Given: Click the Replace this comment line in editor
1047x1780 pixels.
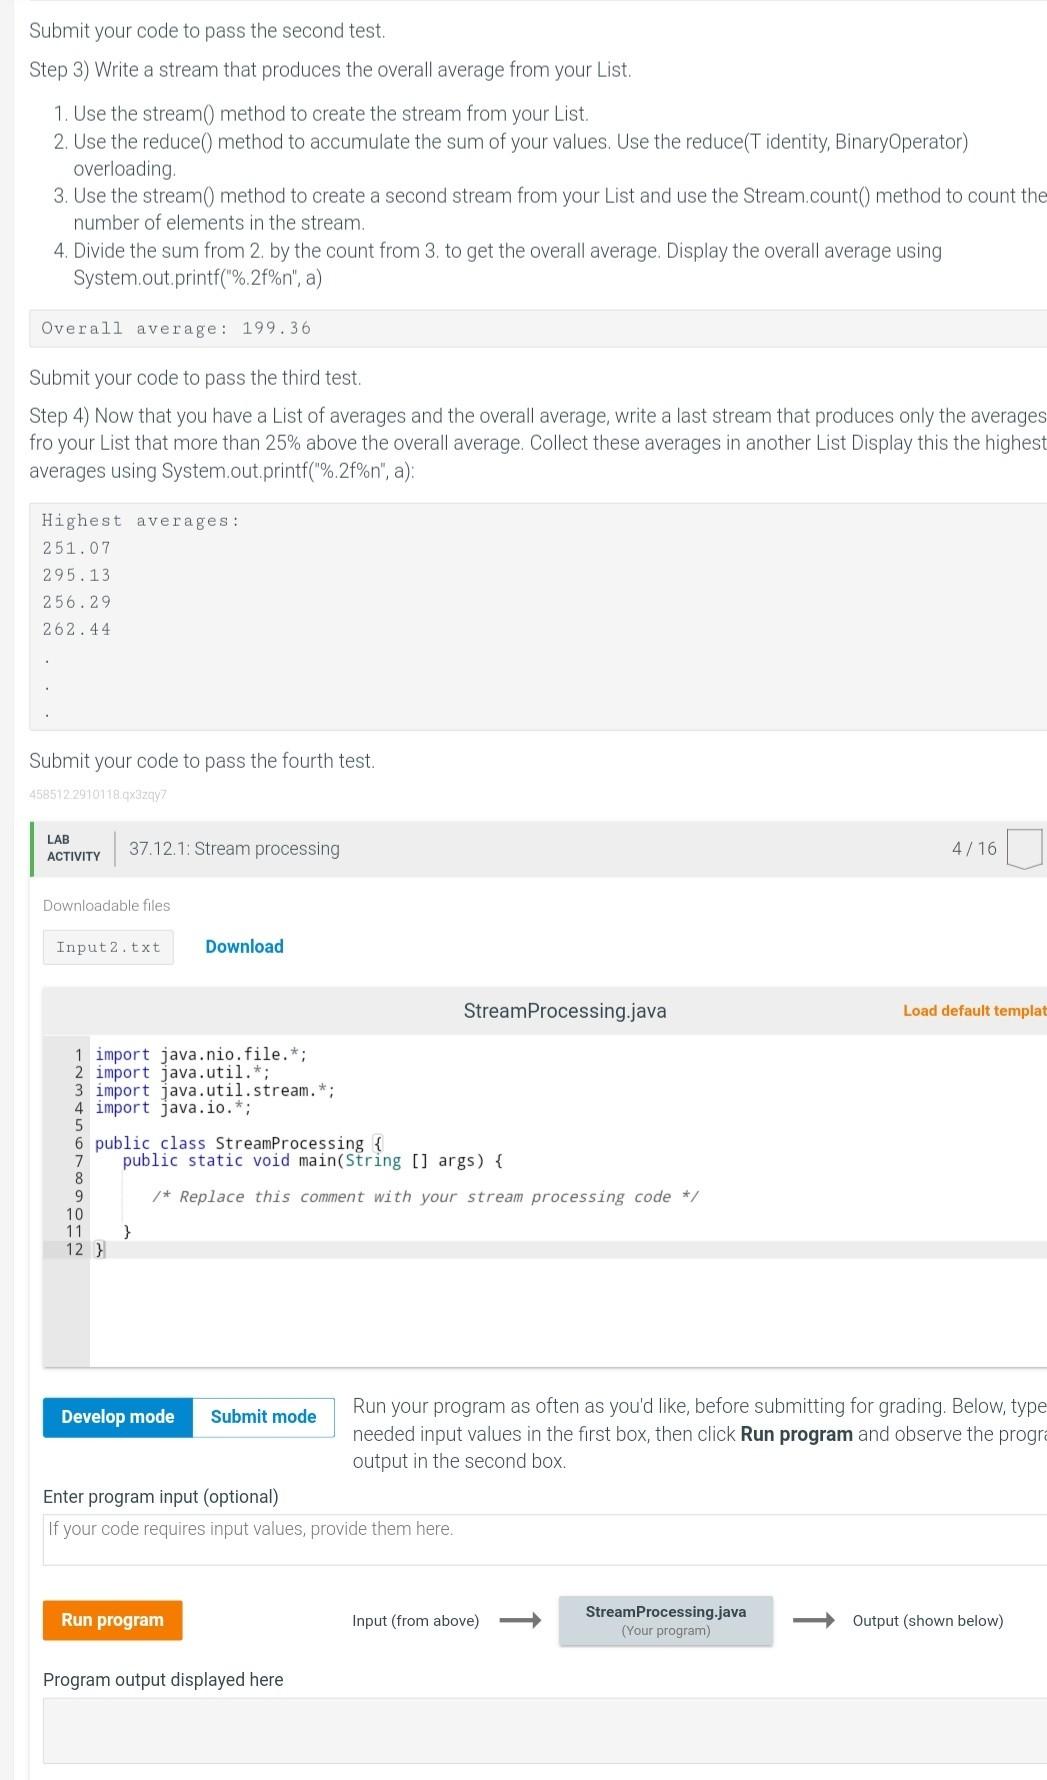Looking at the screenshot, I should pos(425,1196).
